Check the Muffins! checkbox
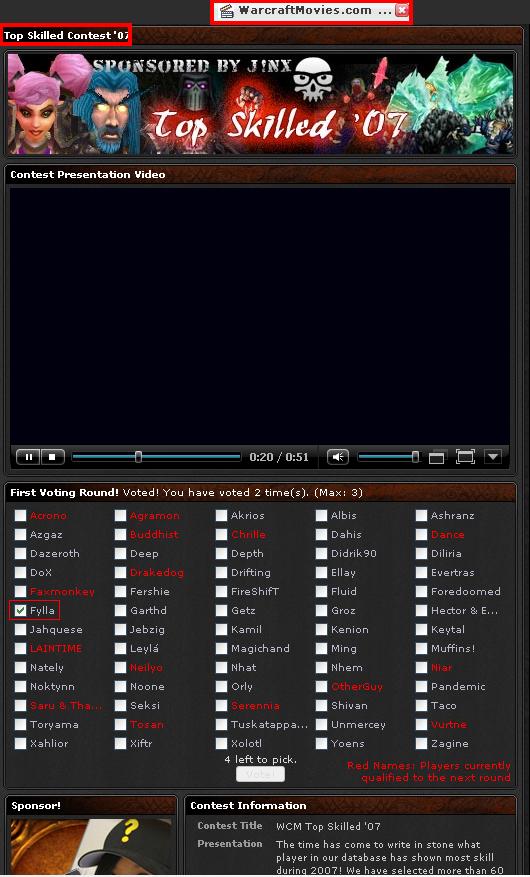Screen dimensions: 530x877 pyautogui.click(x=421, y=649)
